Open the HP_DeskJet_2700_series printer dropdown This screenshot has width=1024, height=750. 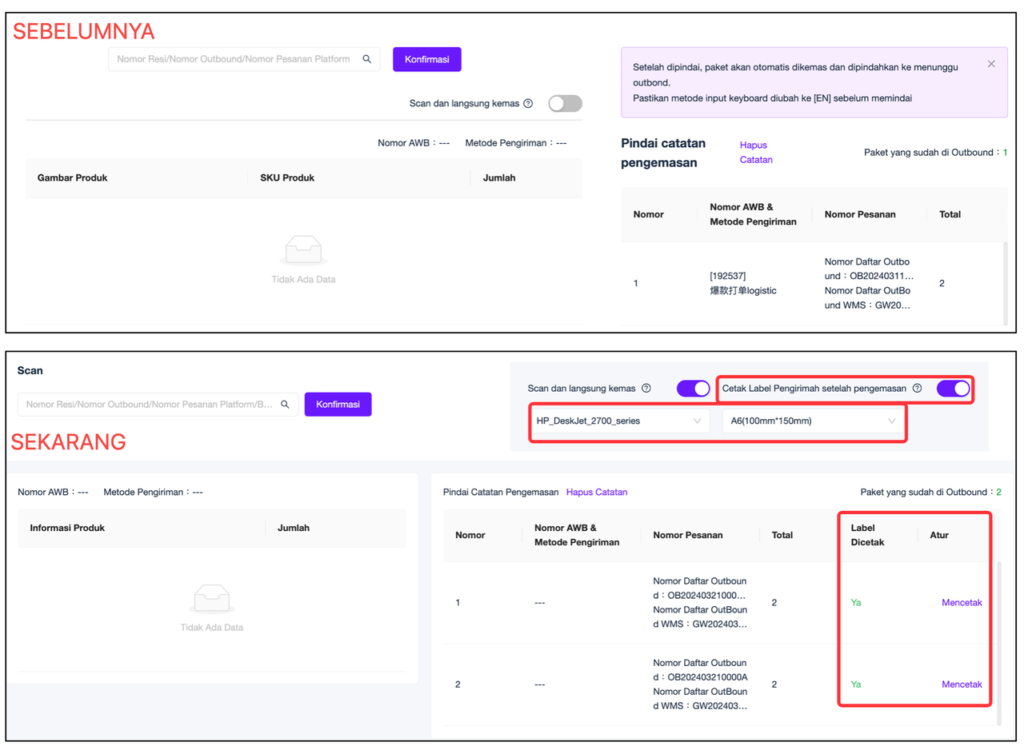617,421
